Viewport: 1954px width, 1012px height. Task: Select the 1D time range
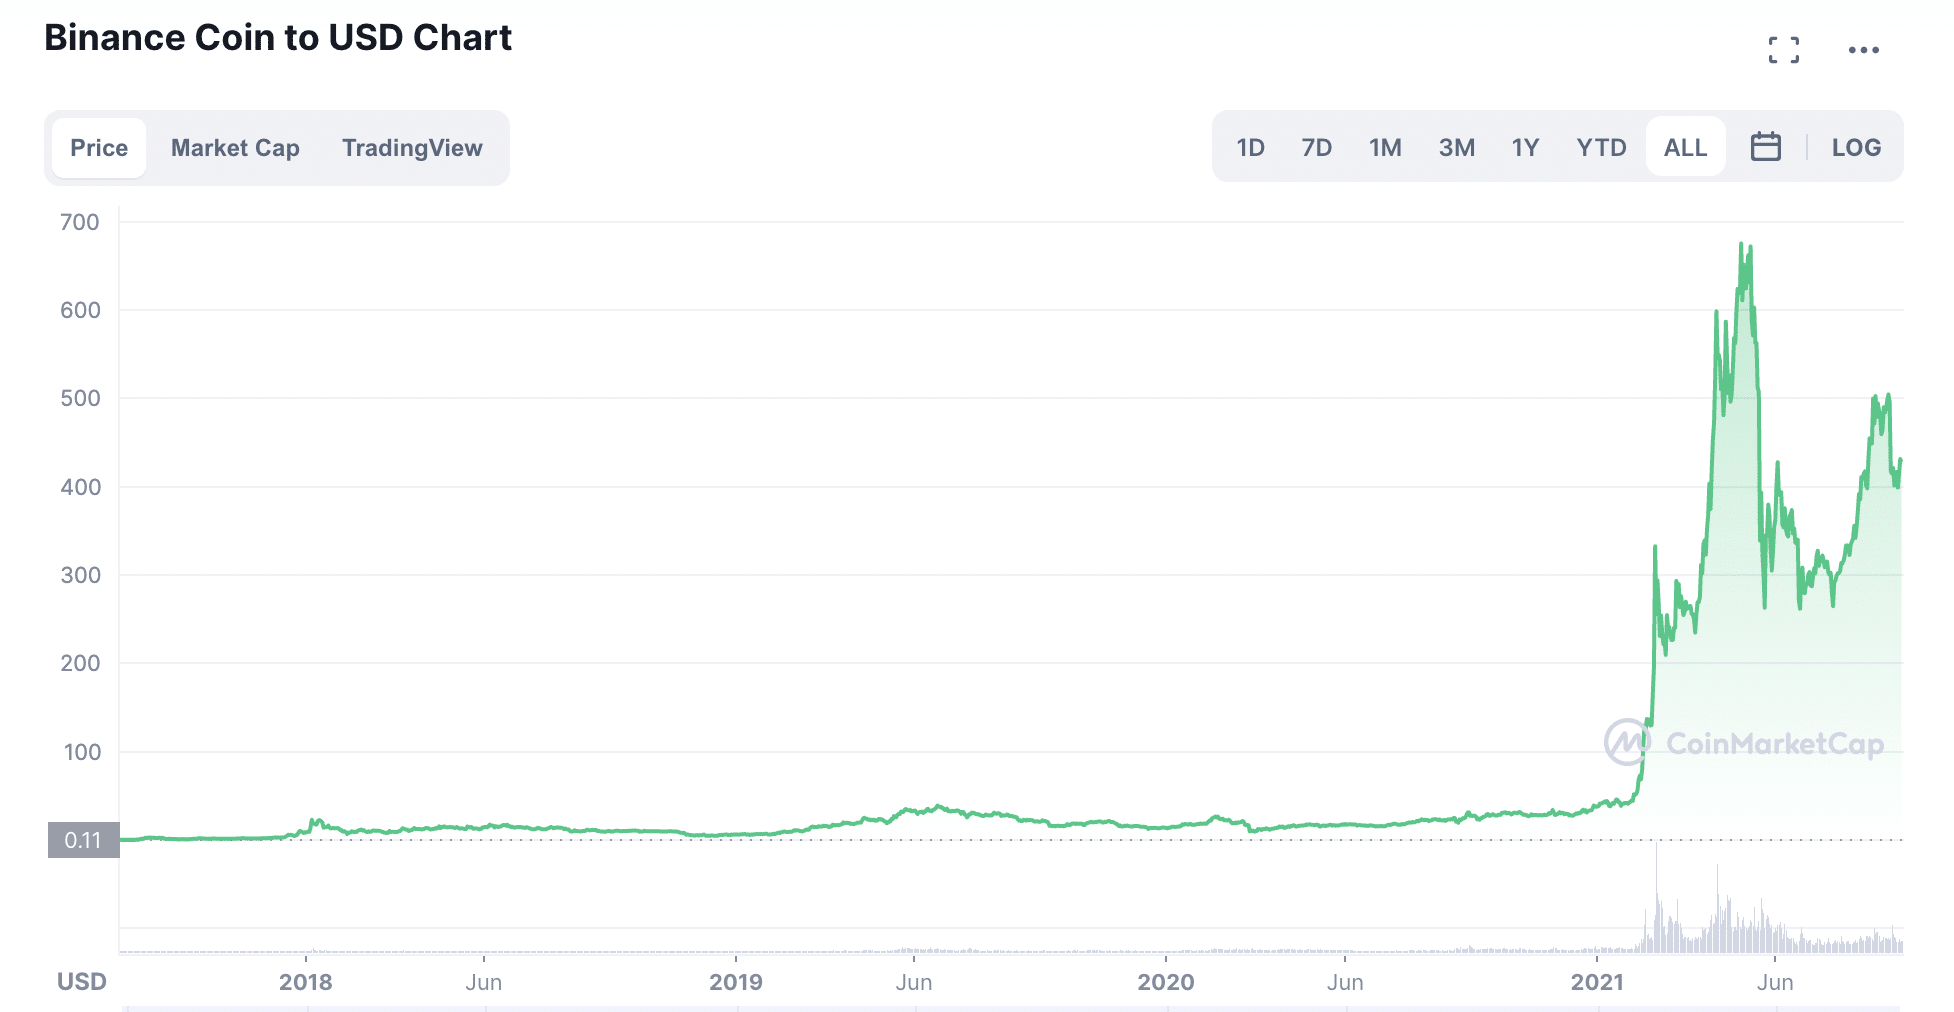(1250, 148)
